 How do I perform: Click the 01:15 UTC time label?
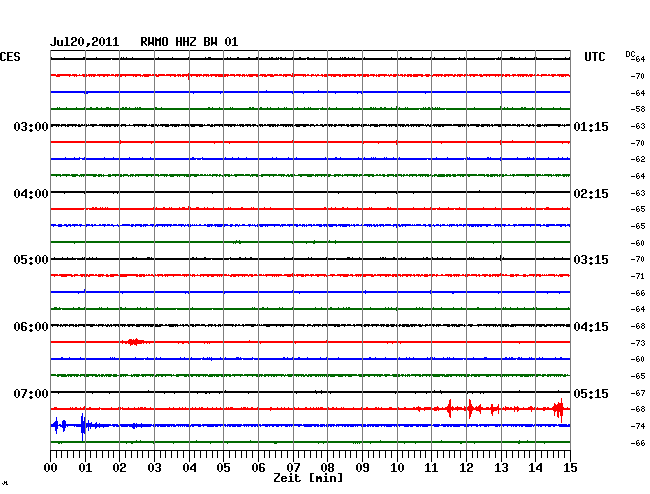pos(591,127)
